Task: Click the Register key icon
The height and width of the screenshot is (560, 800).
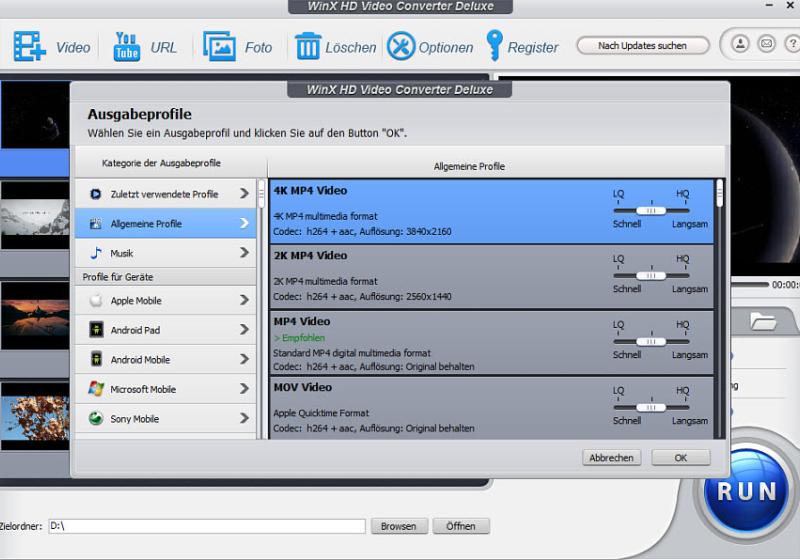Action: (494, 46)
